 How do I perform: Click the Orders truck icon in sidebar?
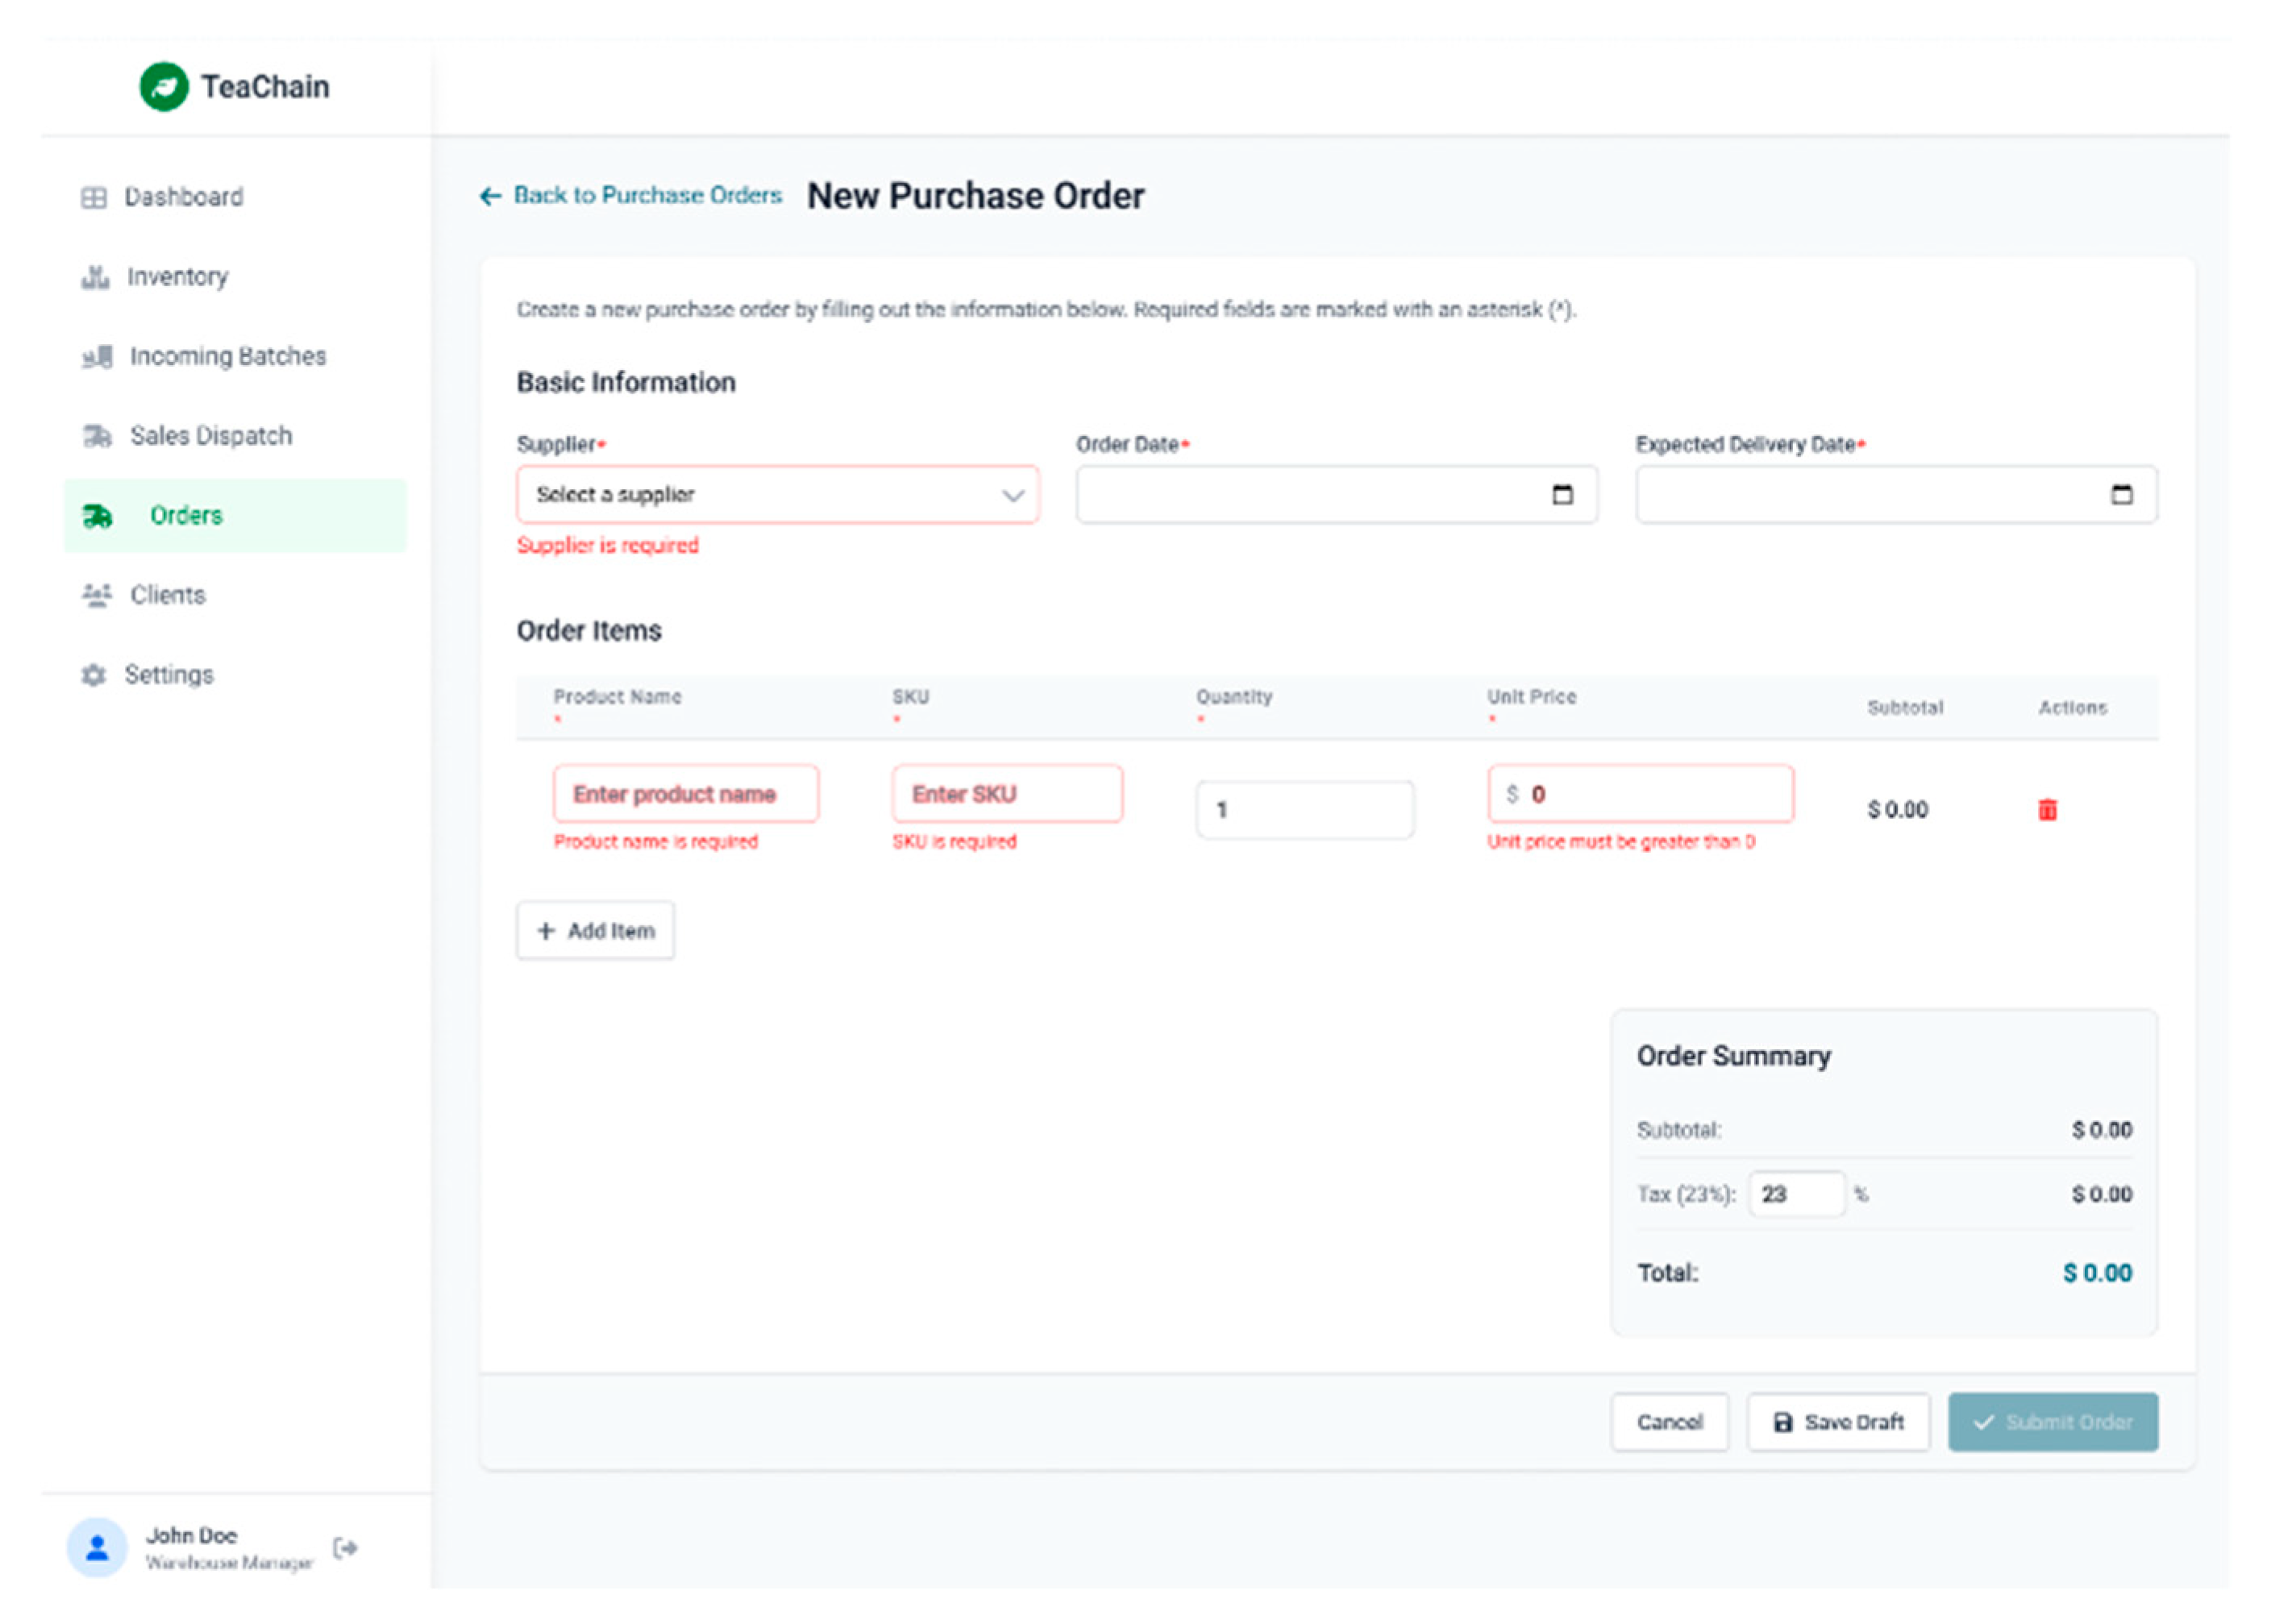point(97,516)
